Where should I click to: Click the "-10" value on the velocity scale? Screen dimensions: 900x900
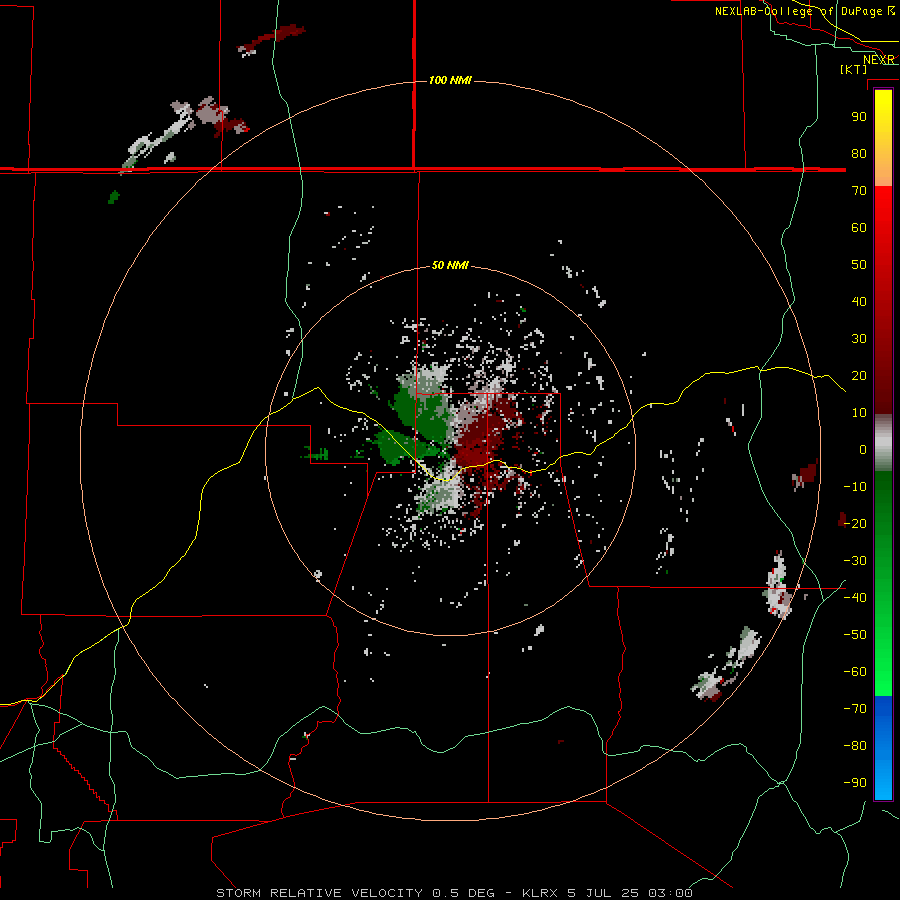tap(855, 487)
